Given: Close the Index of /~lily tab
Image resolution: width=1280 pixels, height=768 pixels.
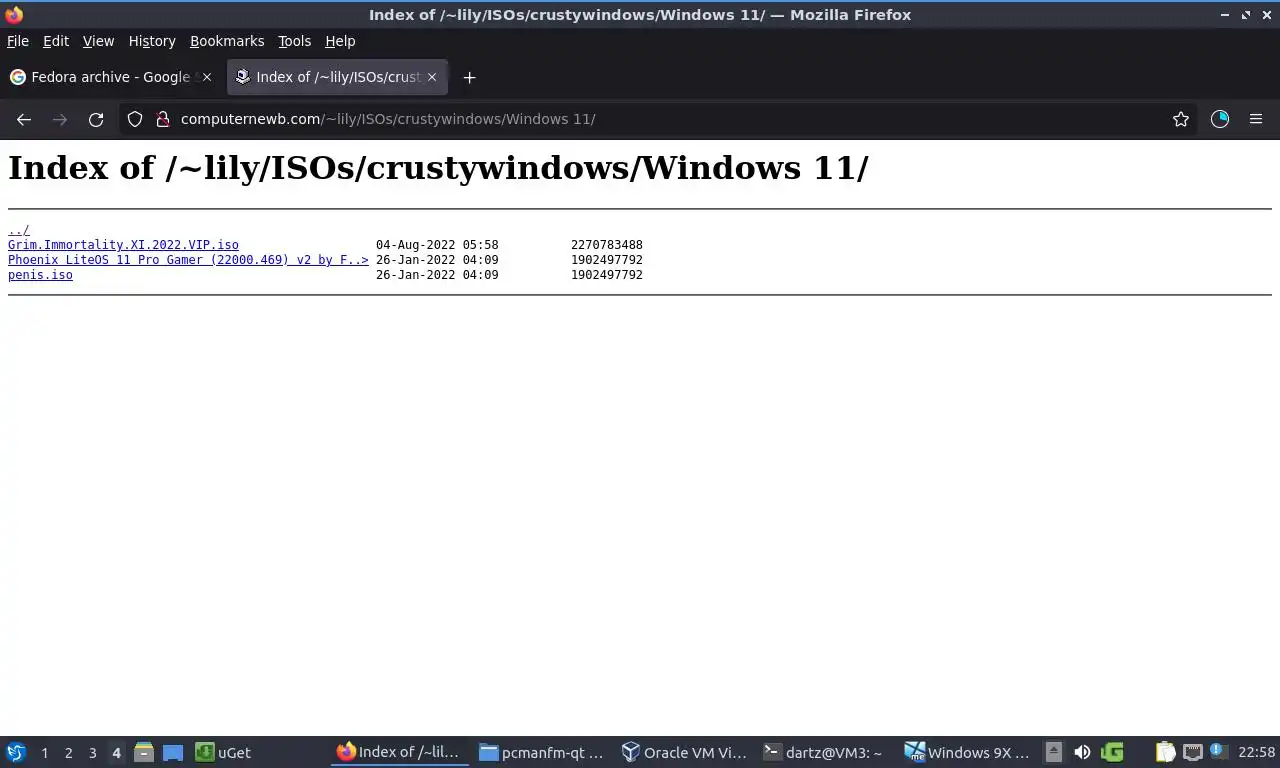Looking at the screenshot, I should pos(432,77).
